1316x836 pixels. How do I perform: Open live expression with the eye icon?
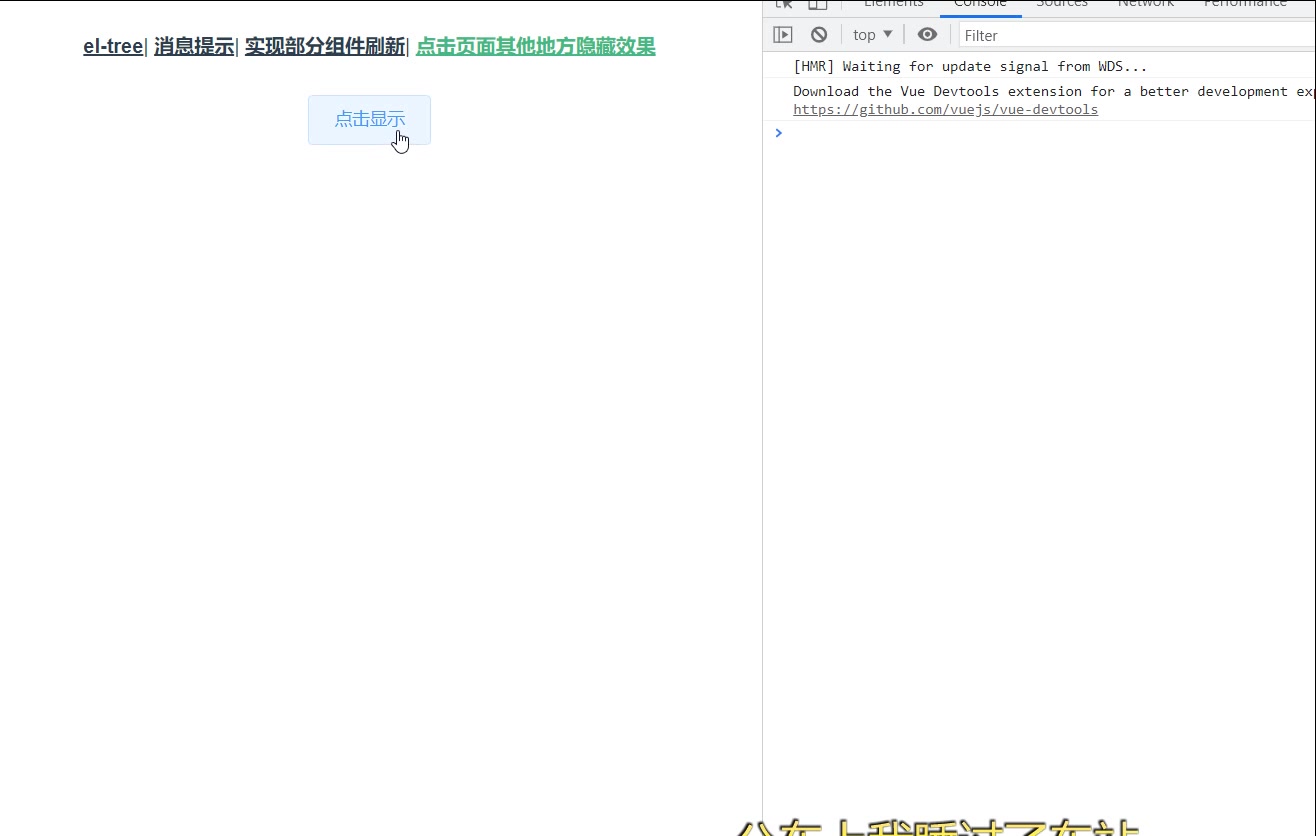coord(927,35)
